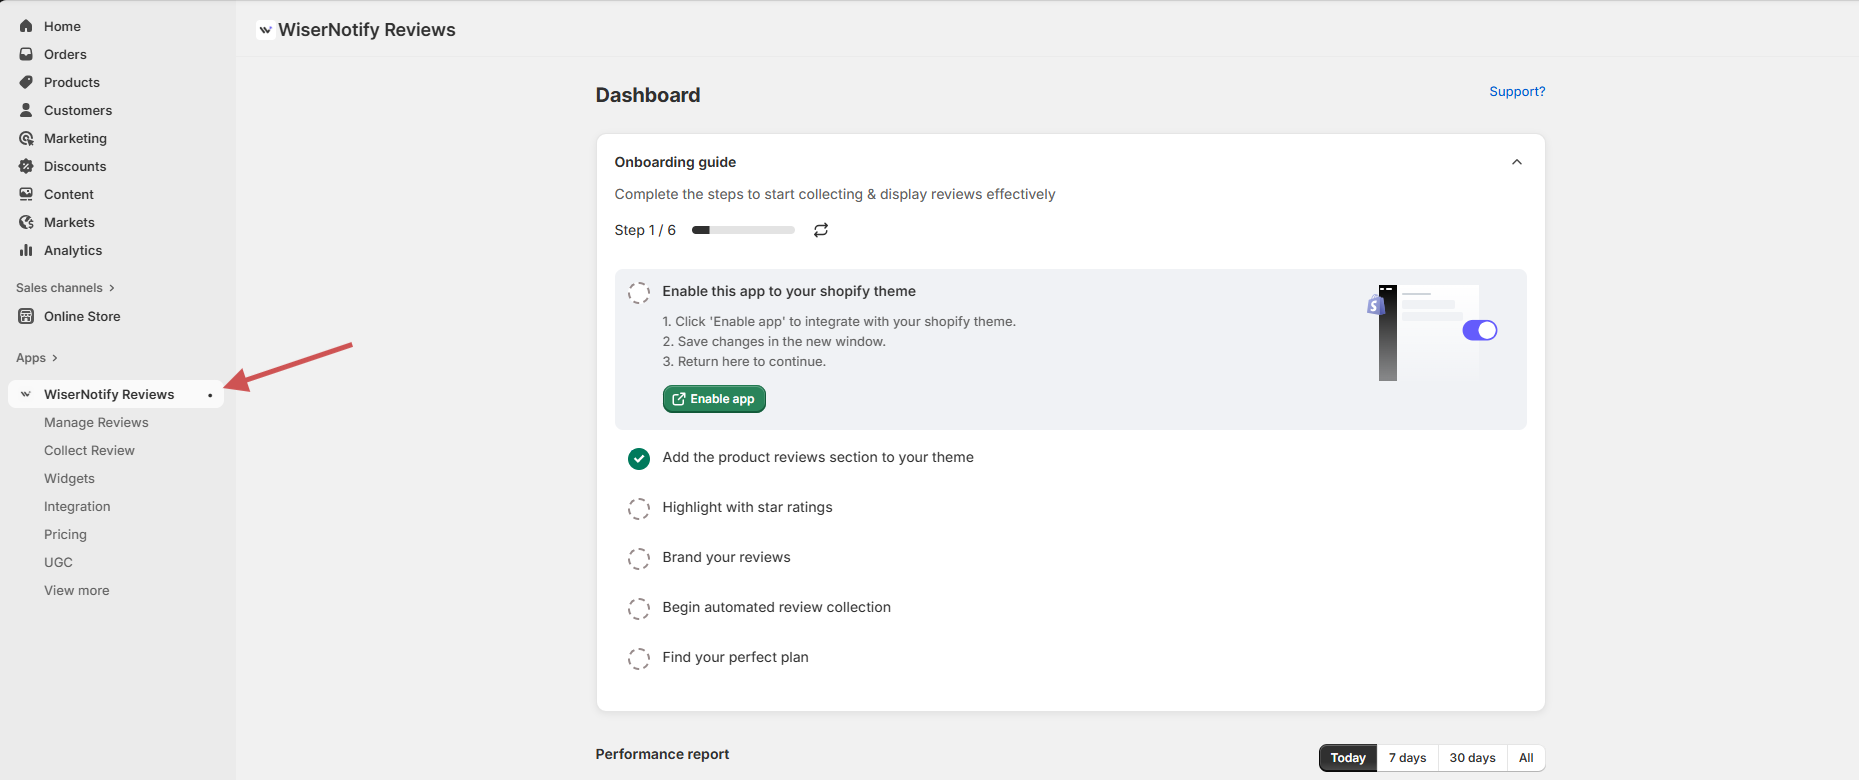This screenshot has width=1859, height=780.
Task: Click the completed green check for product reviews
Action: click(638, 458)
